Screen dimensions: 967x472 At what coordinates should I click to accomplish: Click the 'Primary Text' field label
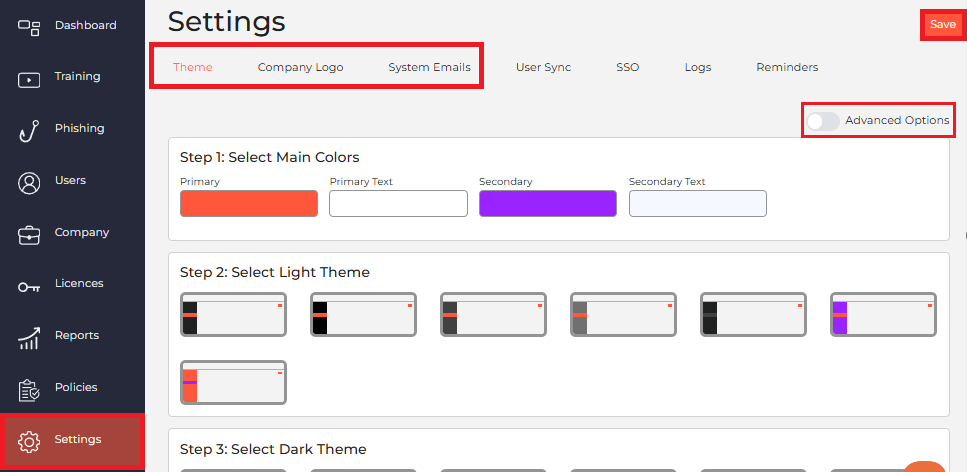(x=361, y=182)
